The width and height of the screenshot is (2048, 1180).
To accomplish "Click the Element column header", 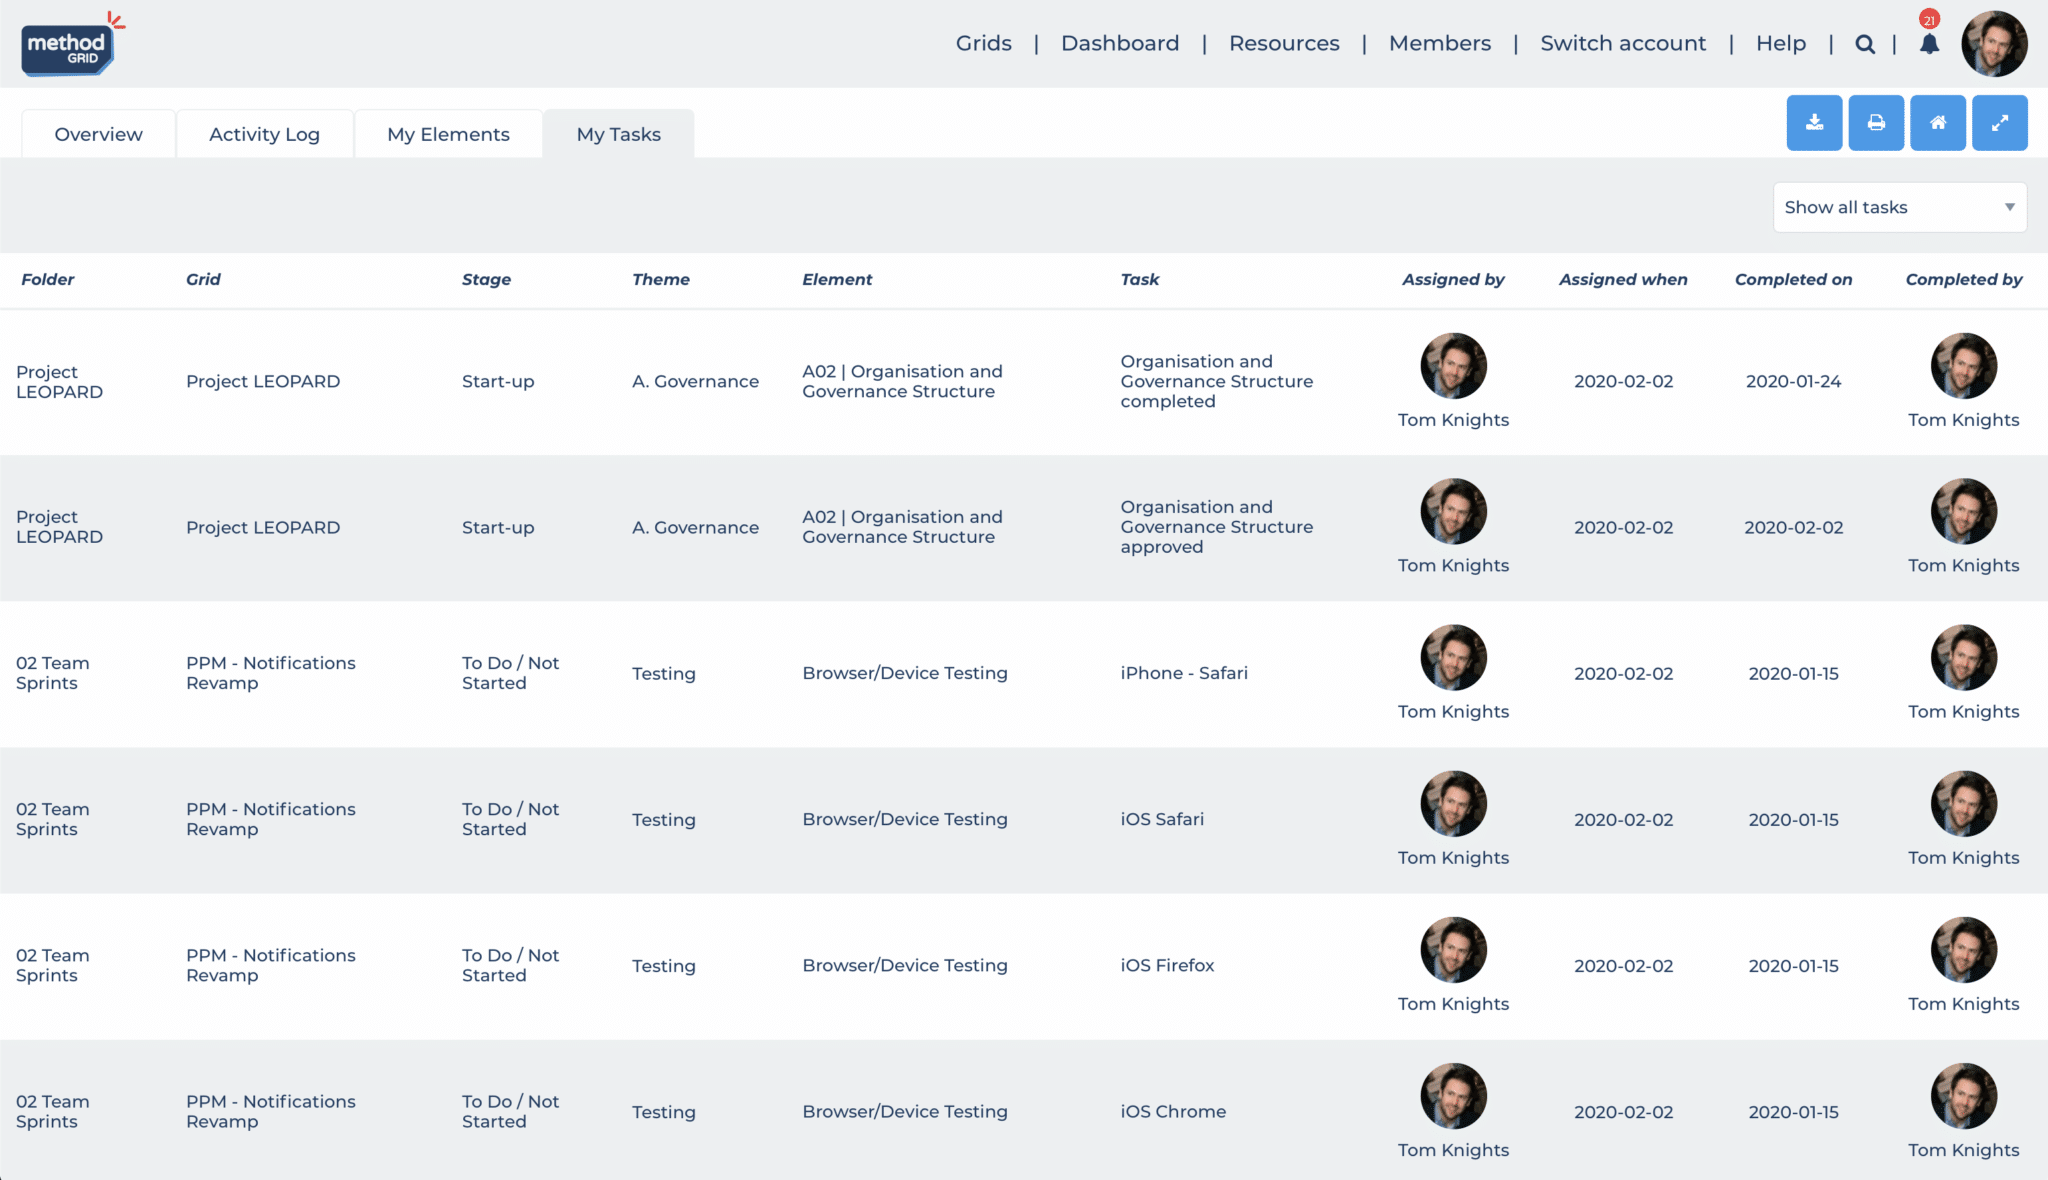I will (837, 279).
